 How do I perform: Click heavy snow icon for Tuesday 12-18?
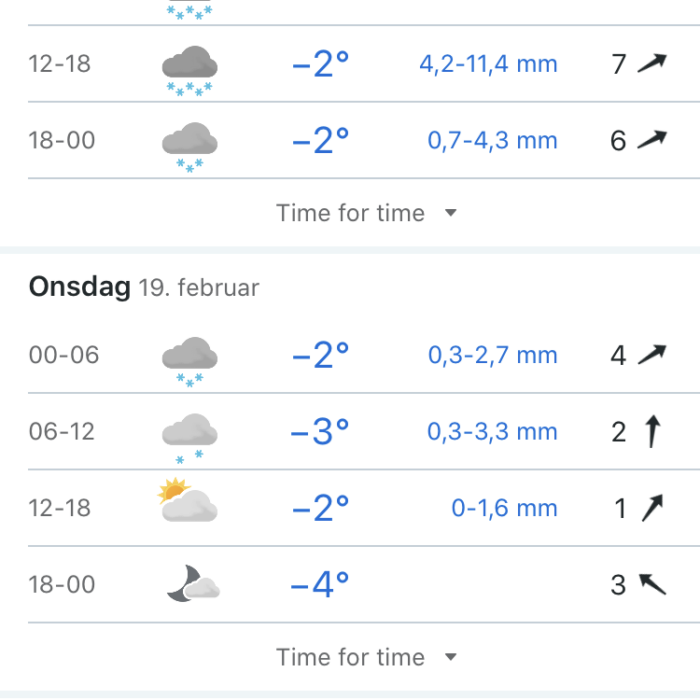[190, 70]
